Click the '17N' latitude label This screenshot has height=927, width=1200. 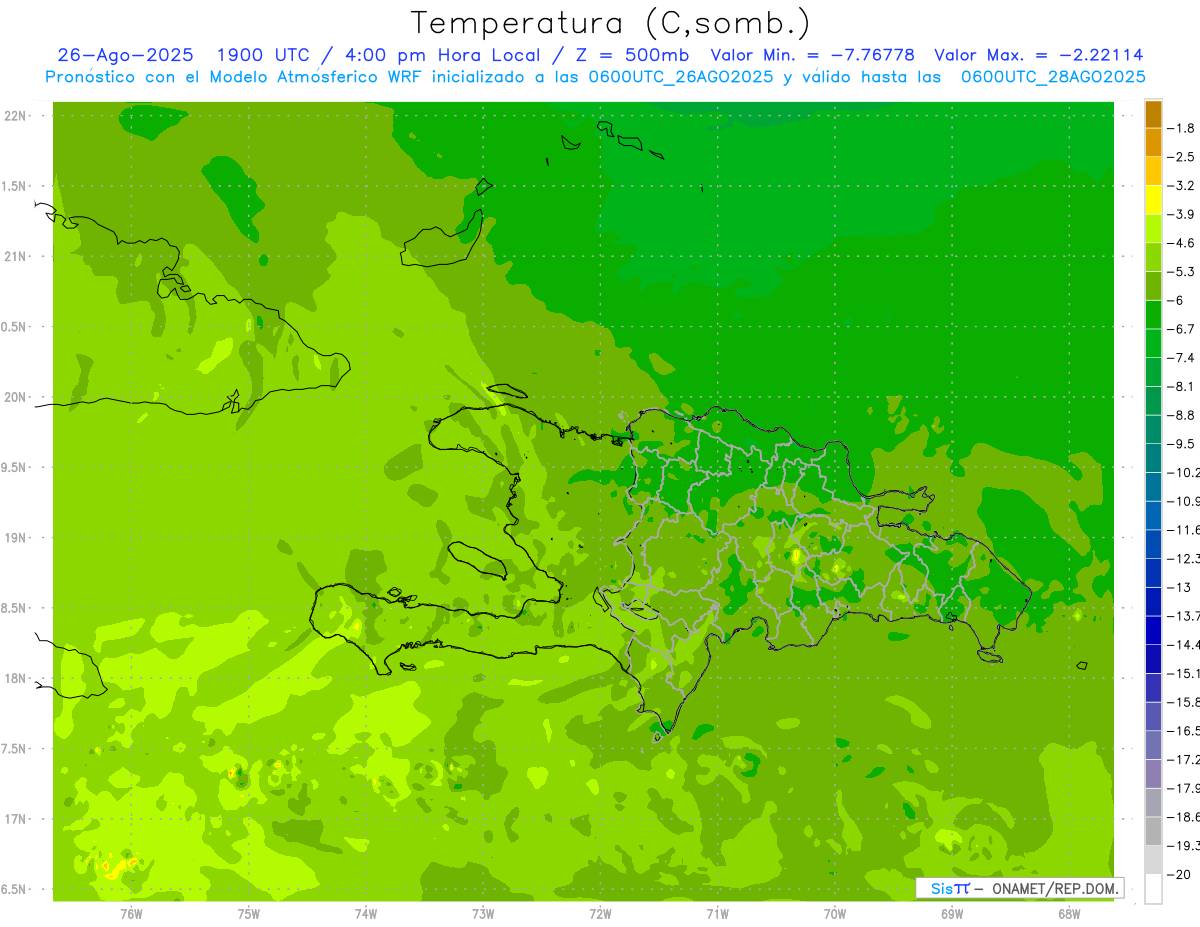pos(14,820)
